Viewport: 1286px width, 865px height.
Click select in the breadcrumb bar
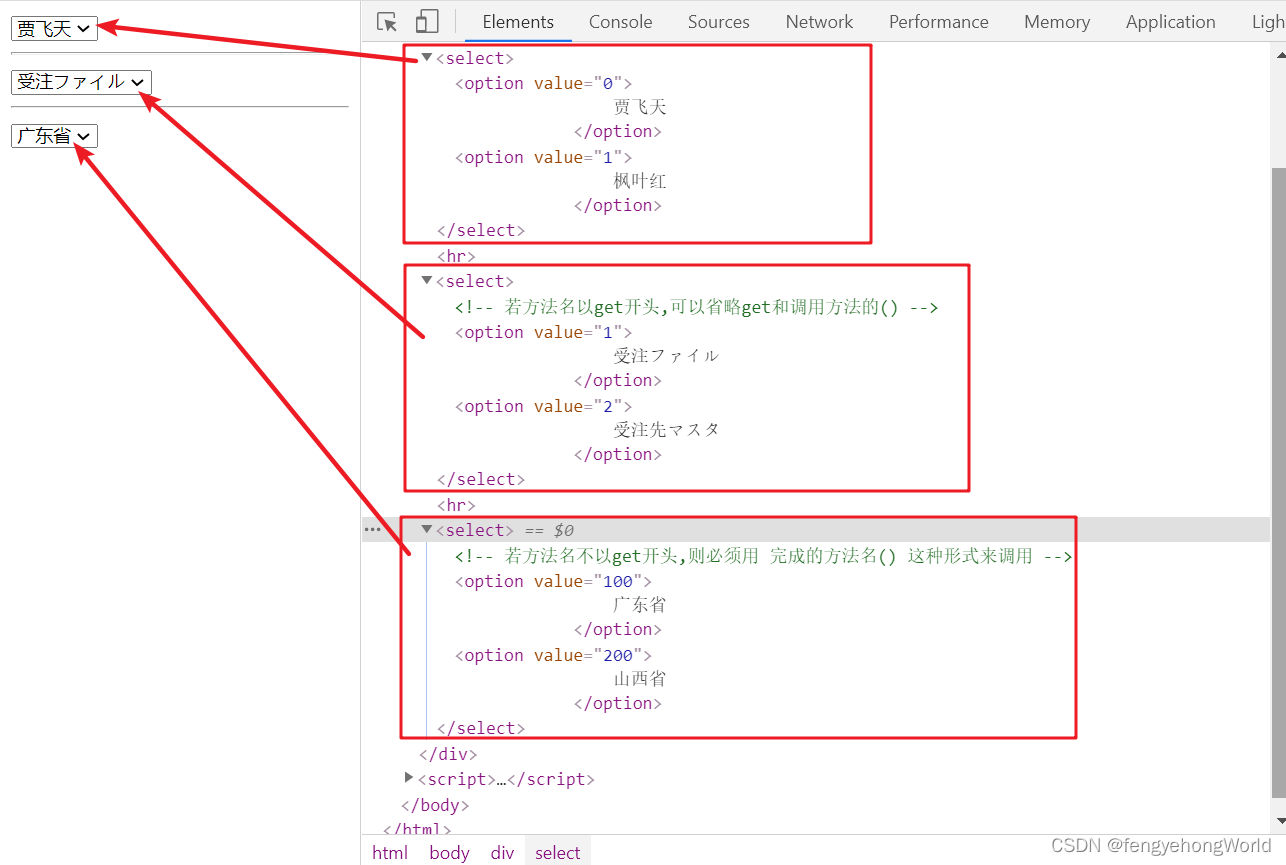point(557,852)
